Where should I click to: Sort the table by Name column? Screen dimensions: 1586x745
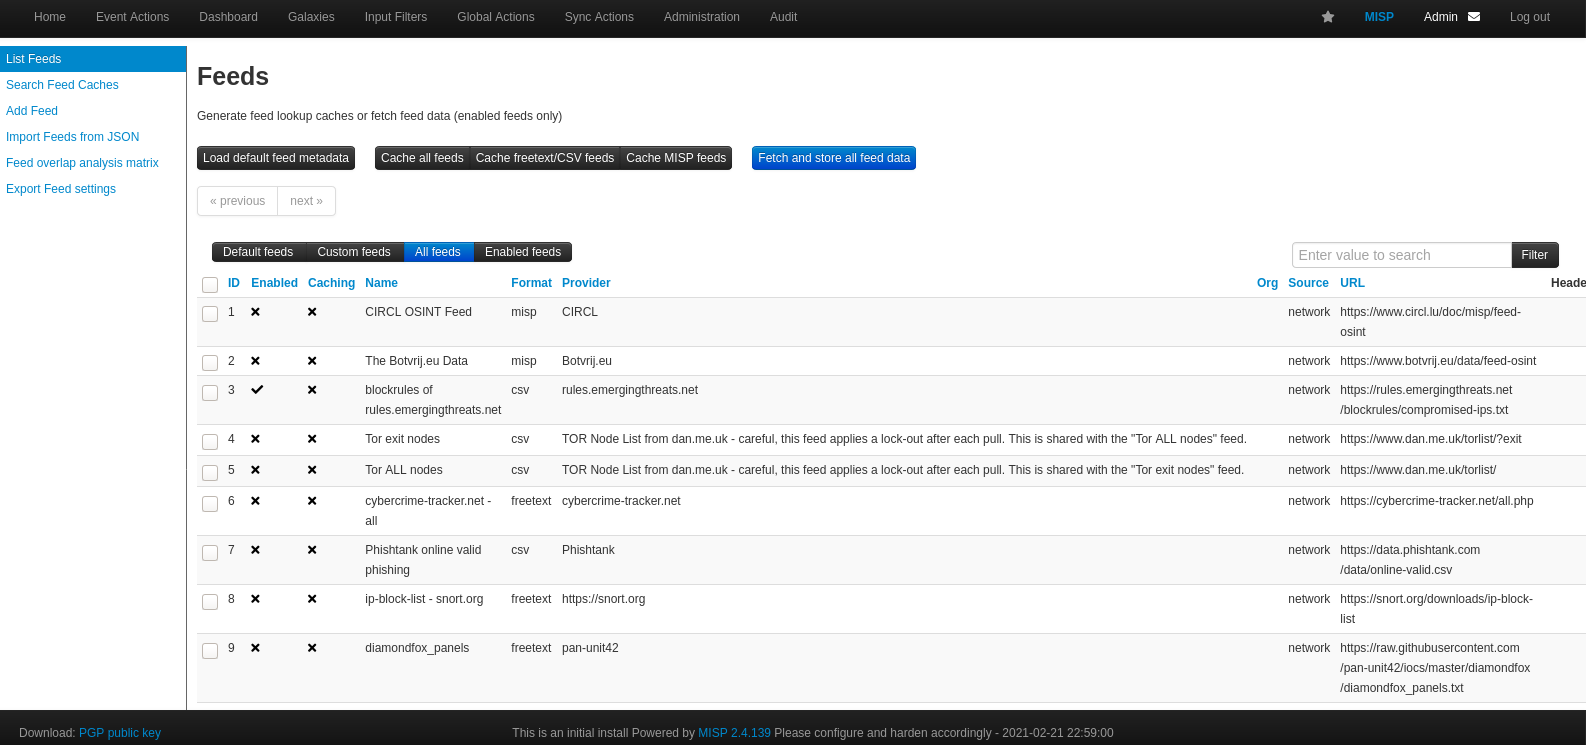[x=381, y=283]
